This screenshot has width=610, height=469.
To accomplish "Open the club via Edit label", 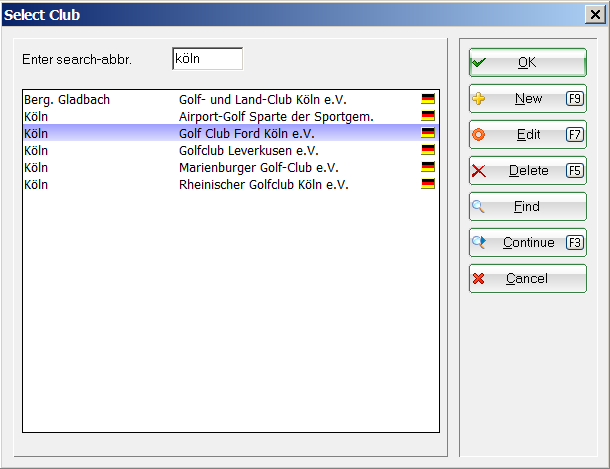I will click(528, 135).
